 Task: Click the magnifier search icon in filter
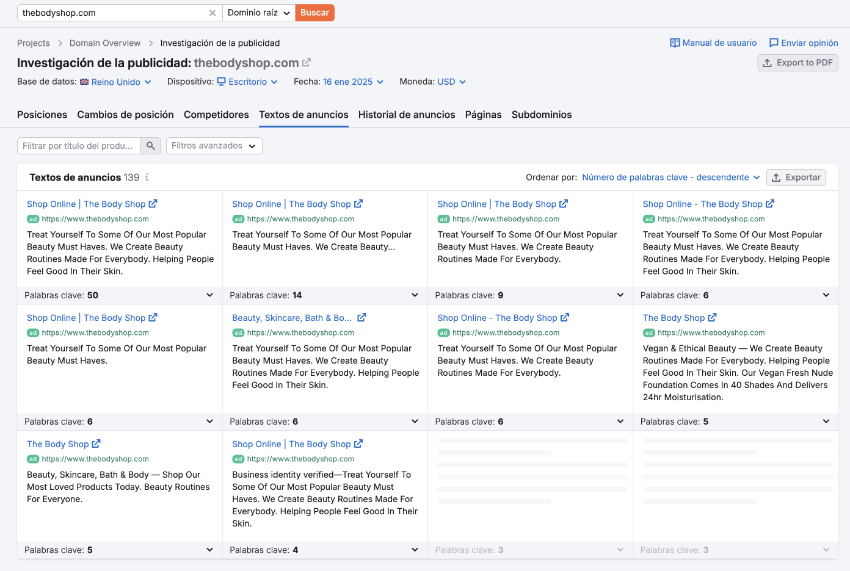[x=151, y=146]
